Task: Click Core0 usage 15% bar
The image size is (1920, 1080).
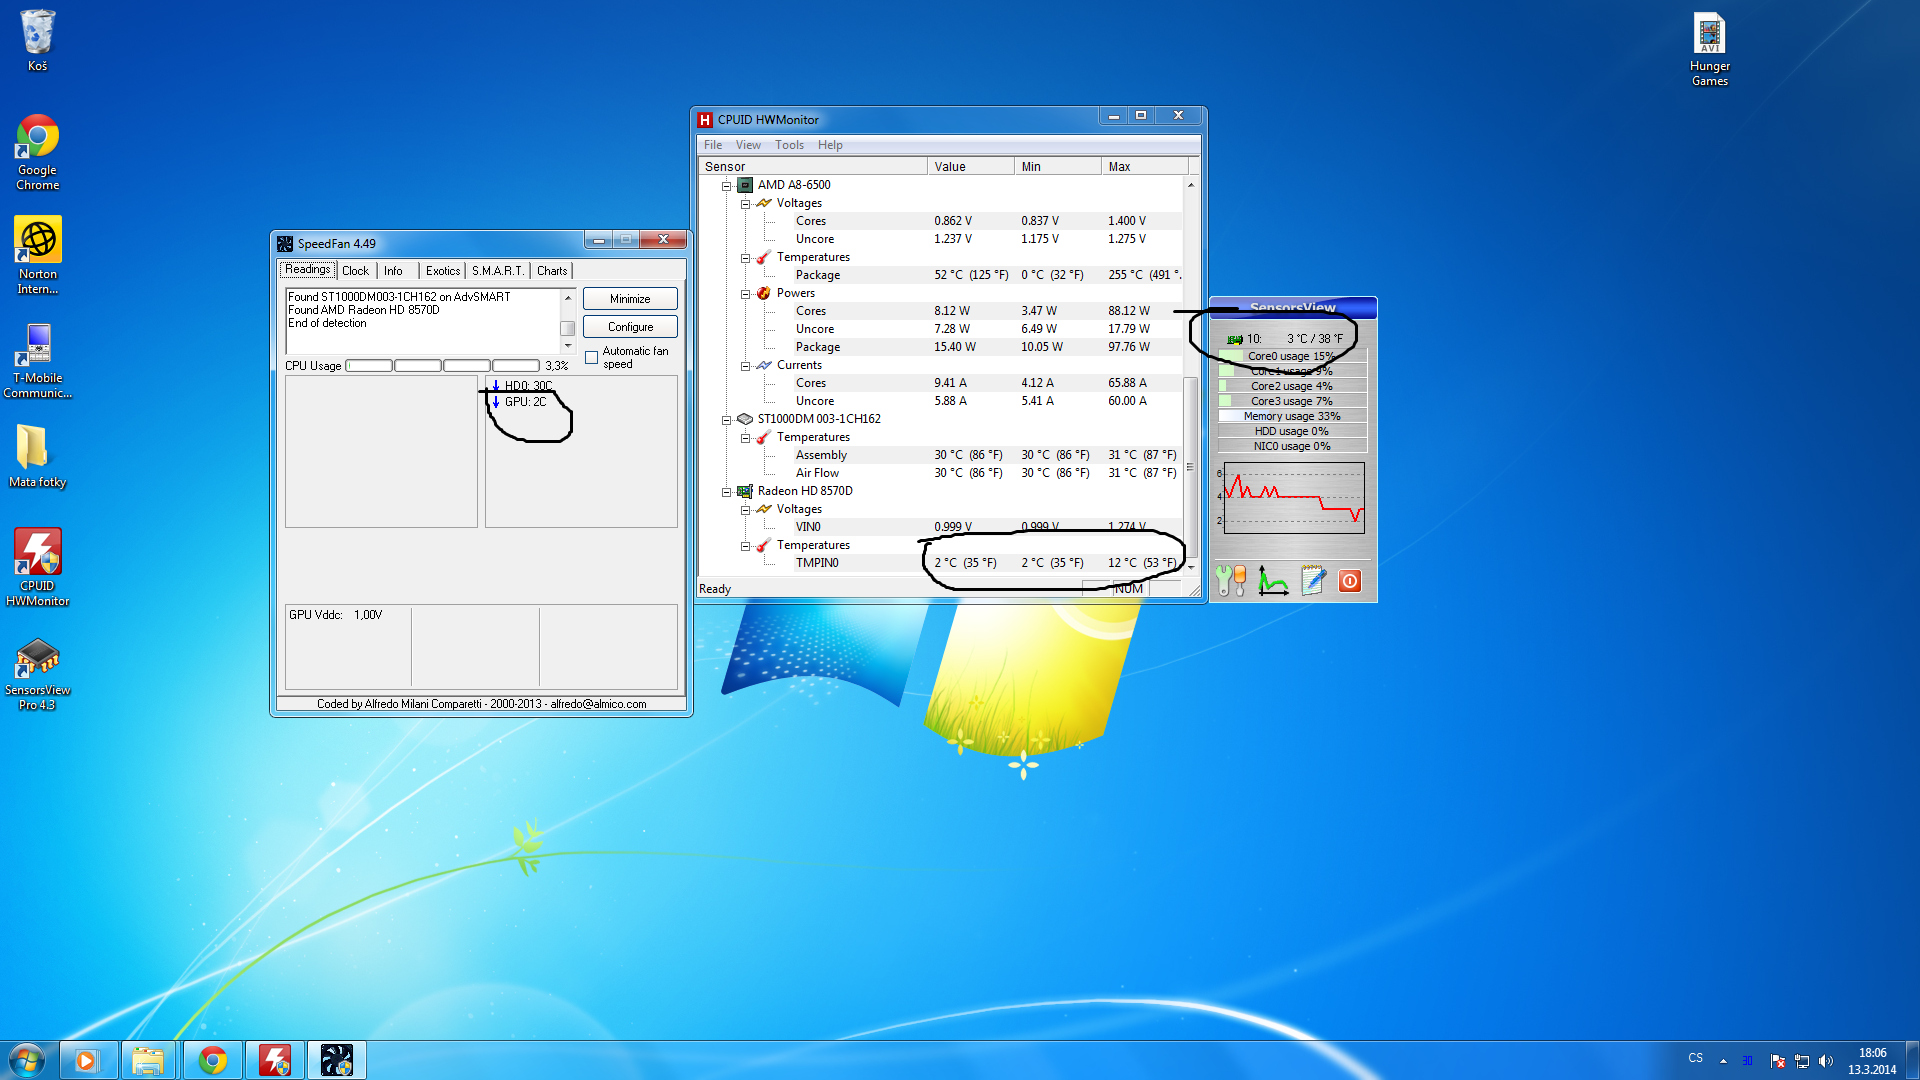Action: point(1291,356)
